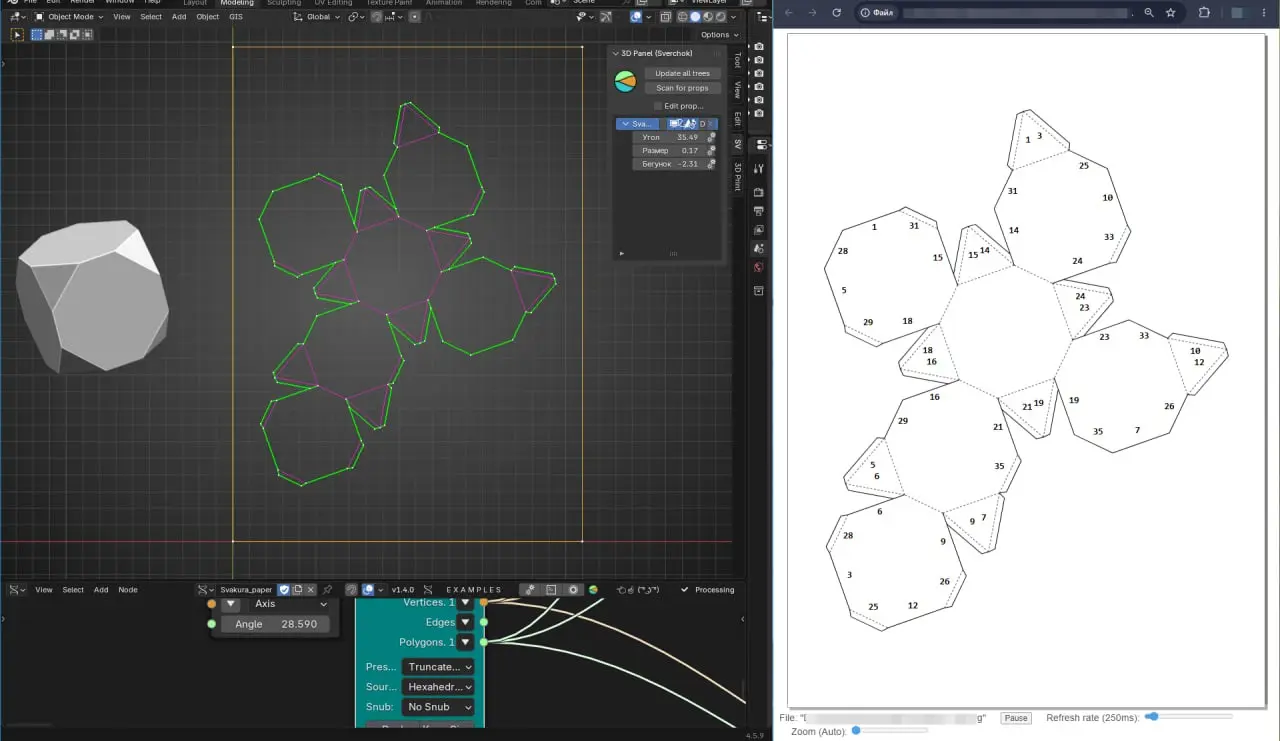This screenshot has width=1280, height=741.
Task: Toggle proportional editing in viewport header
Action: point(415,17)
